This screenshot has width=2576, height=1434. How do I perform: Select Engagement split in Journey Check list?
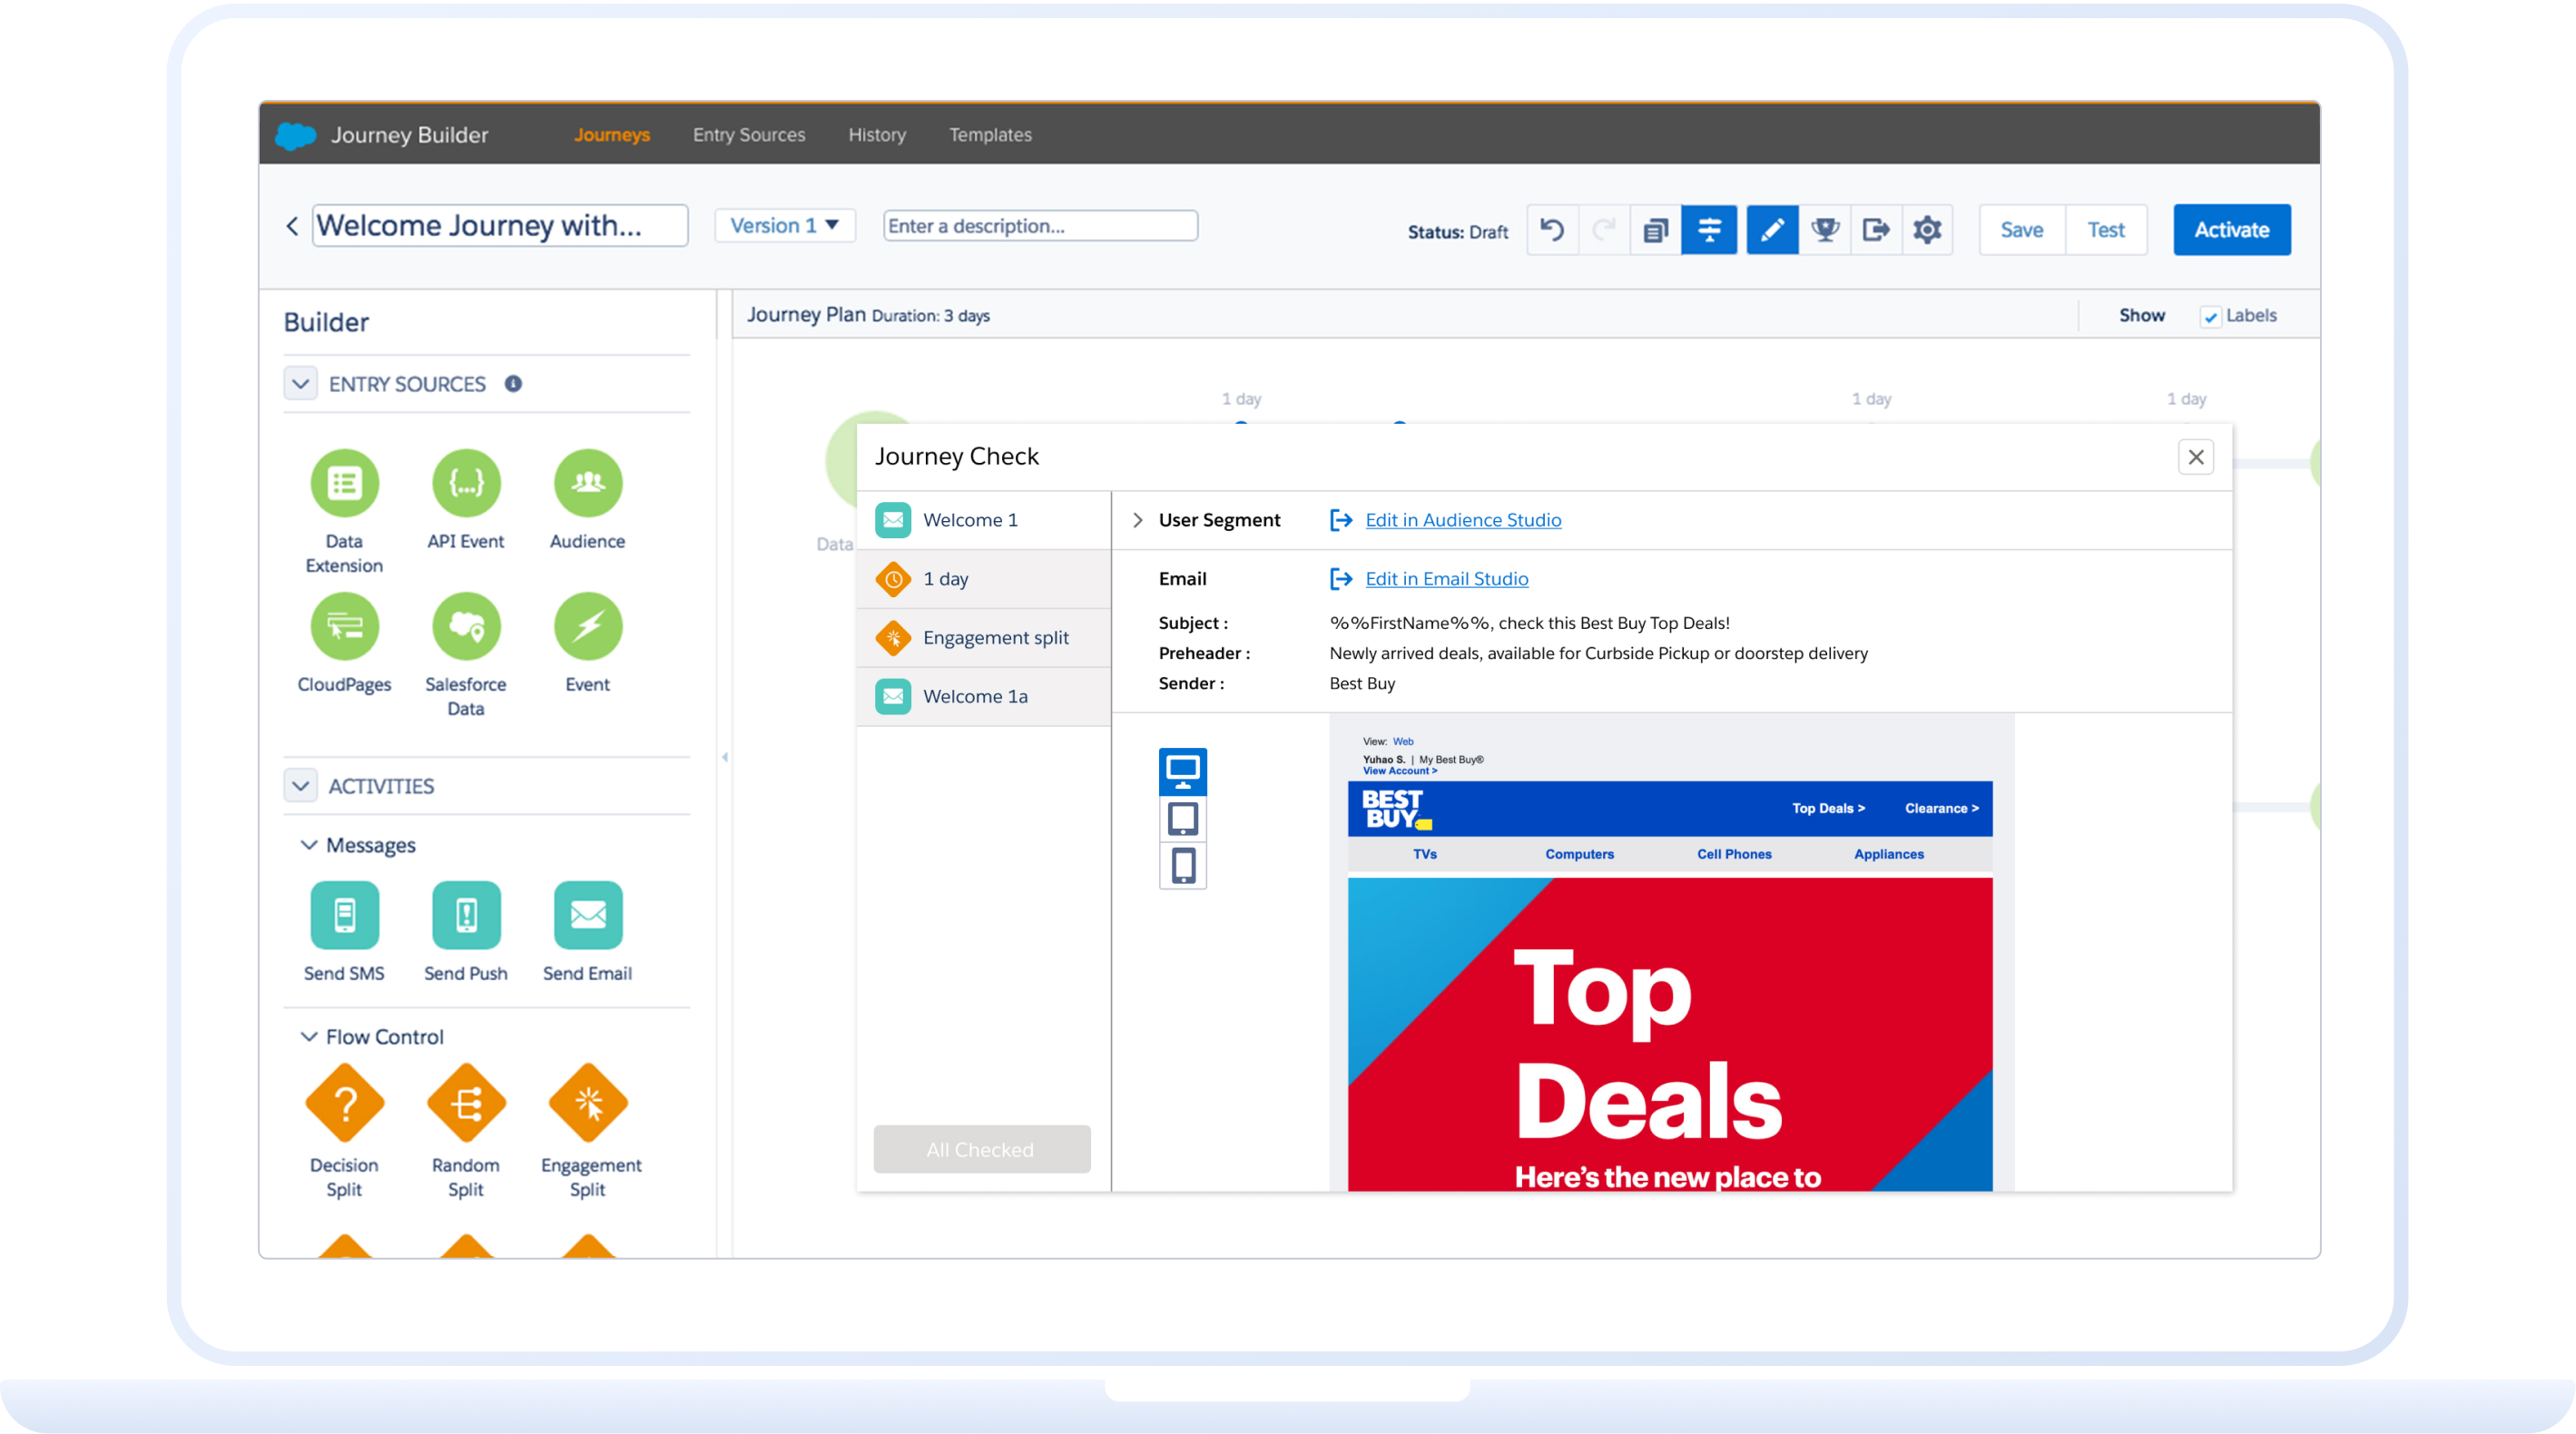click(x=984, y=638)
